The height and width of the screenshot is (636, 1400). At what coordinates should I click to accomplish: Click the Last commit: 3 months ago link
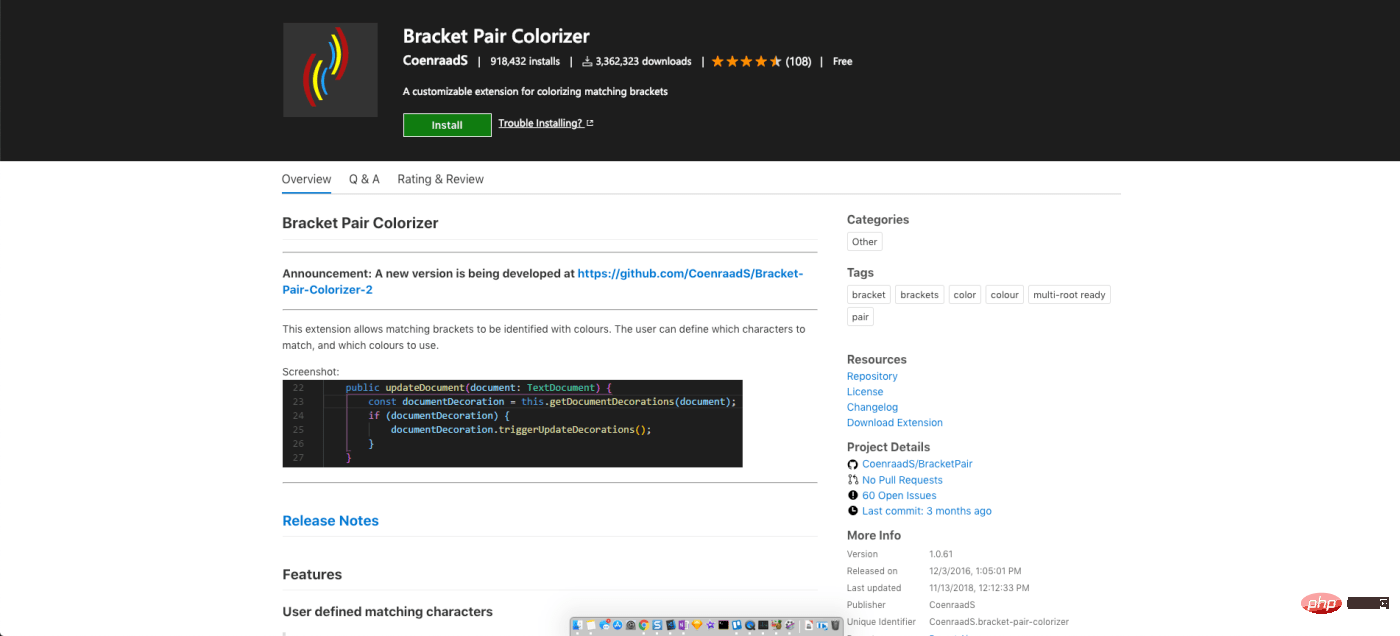(x=927, y=511)
